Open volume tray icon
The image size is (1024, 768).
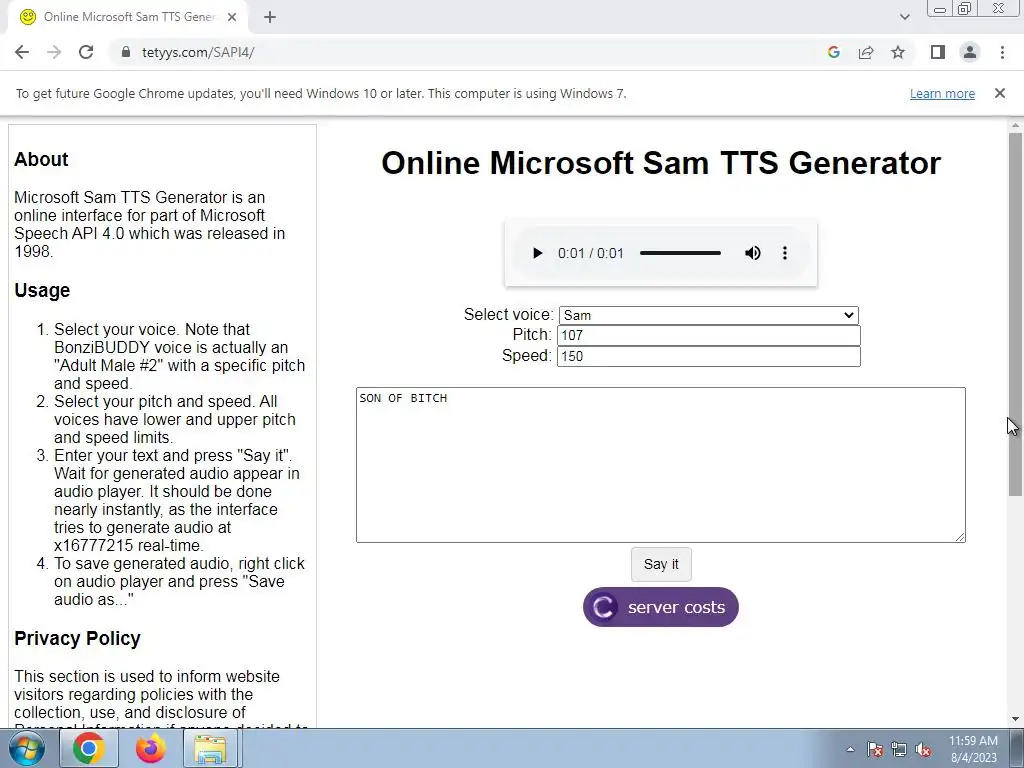(923, 749)
